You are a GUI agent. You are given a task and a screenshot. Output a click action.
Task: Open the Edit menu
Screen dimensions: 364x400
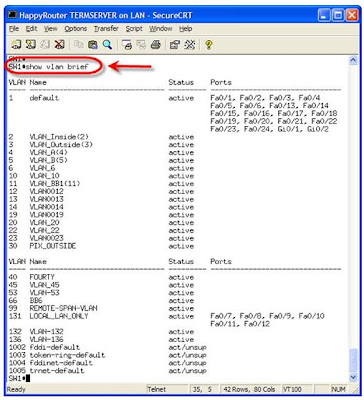32,29
